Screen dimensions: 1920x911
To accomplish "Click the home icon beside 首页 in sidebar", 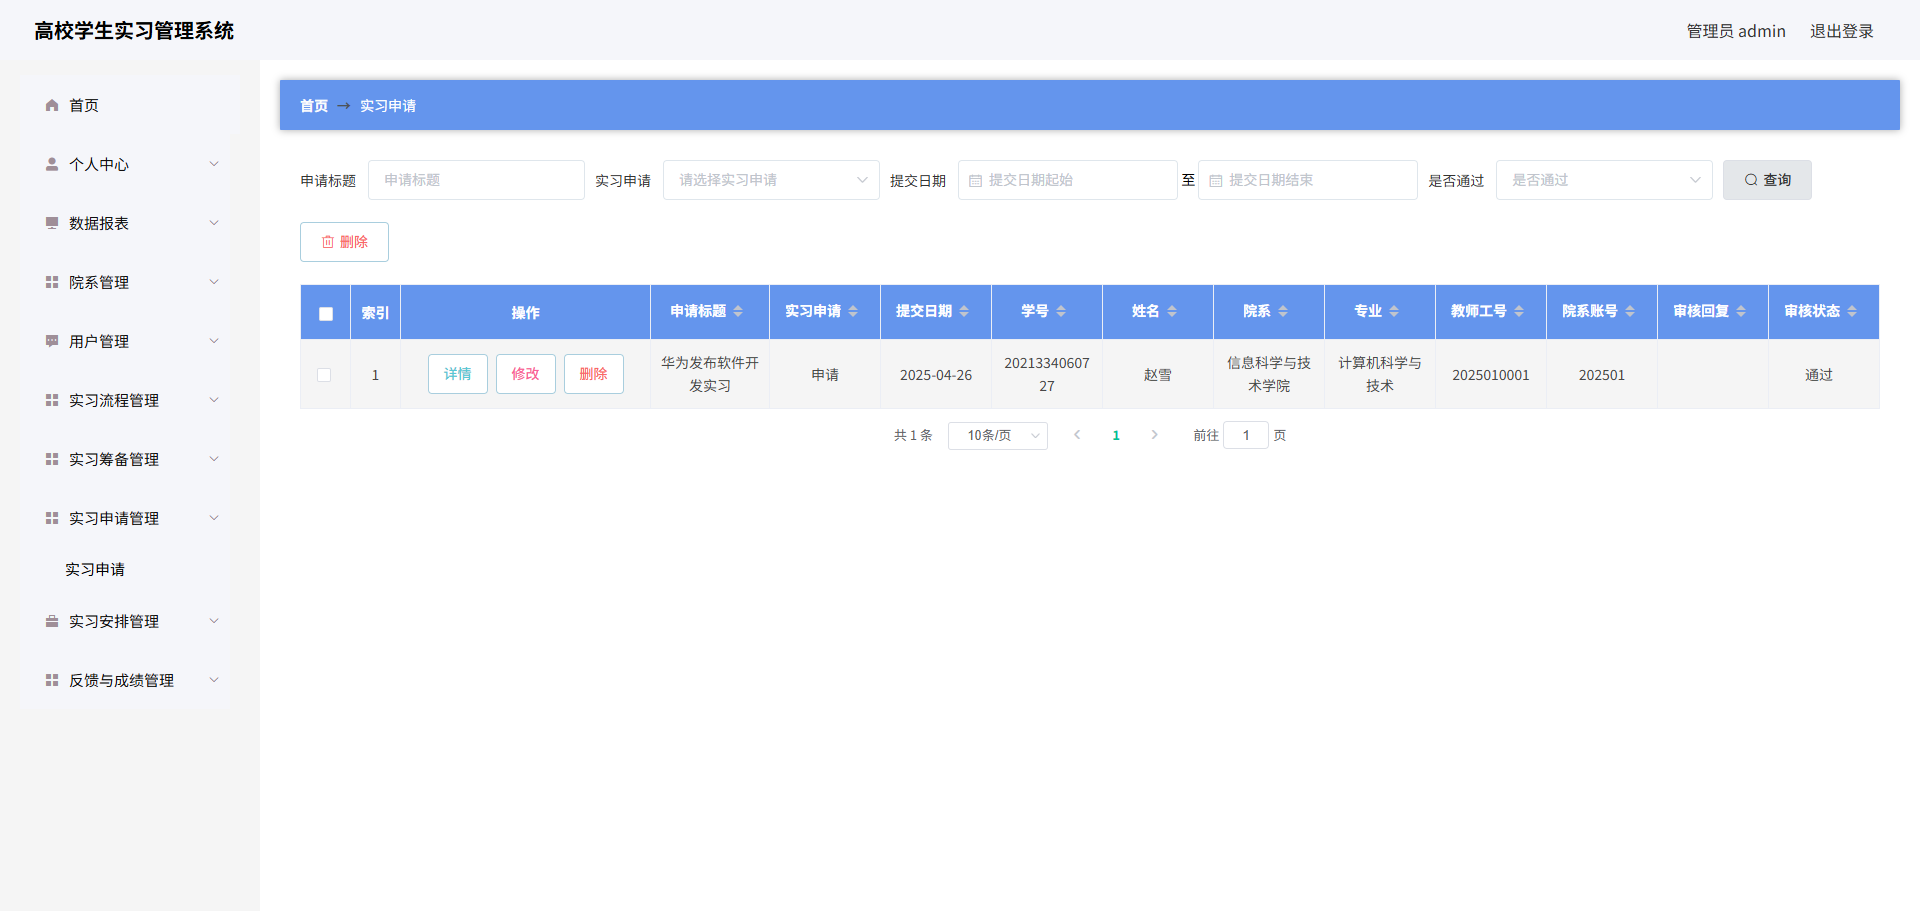I will point(52,105).
